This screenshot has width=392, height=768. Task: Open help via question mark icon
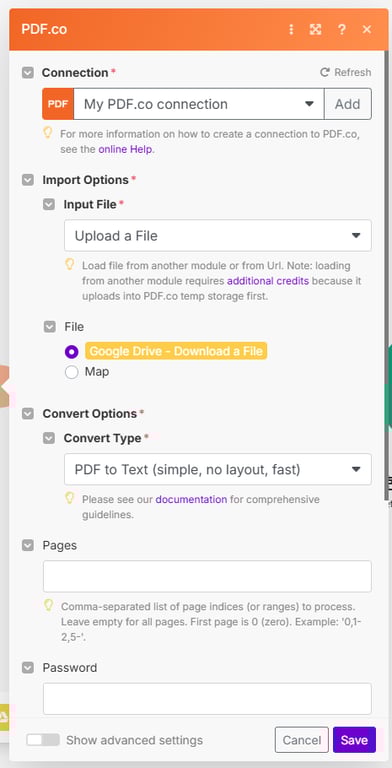pos(342,29)
